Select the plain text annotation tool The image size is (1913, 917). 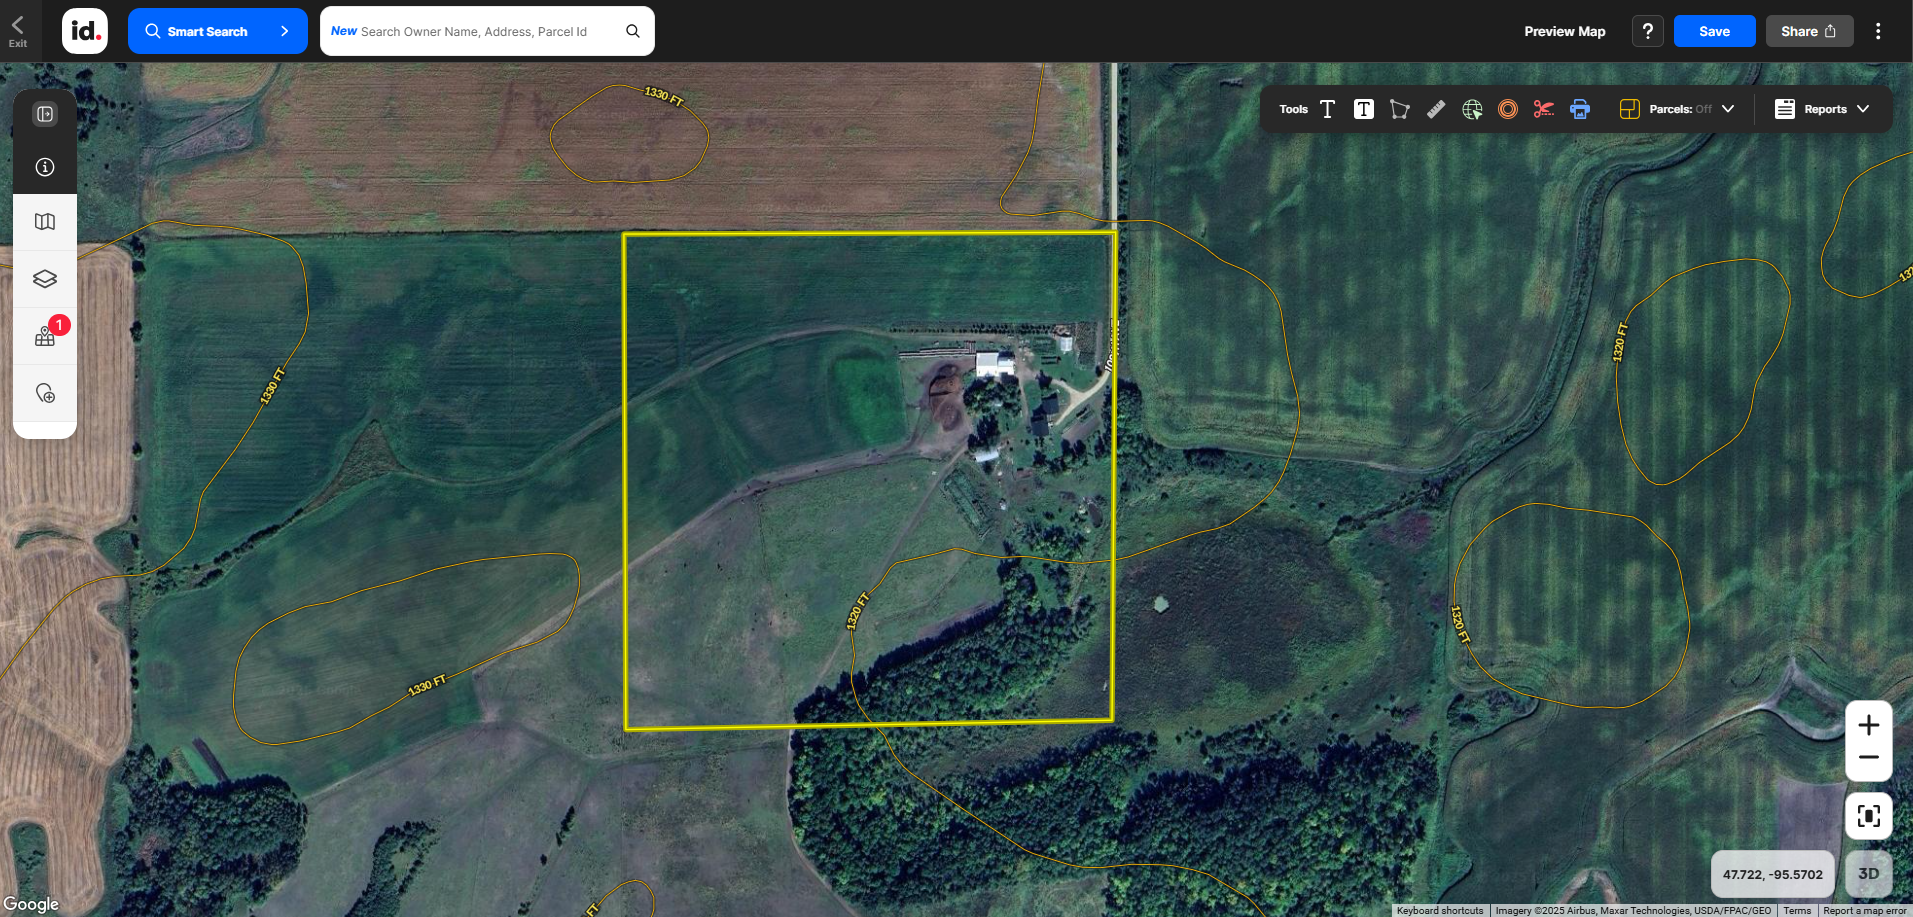pyautogui.click(x=1327, y=110)
